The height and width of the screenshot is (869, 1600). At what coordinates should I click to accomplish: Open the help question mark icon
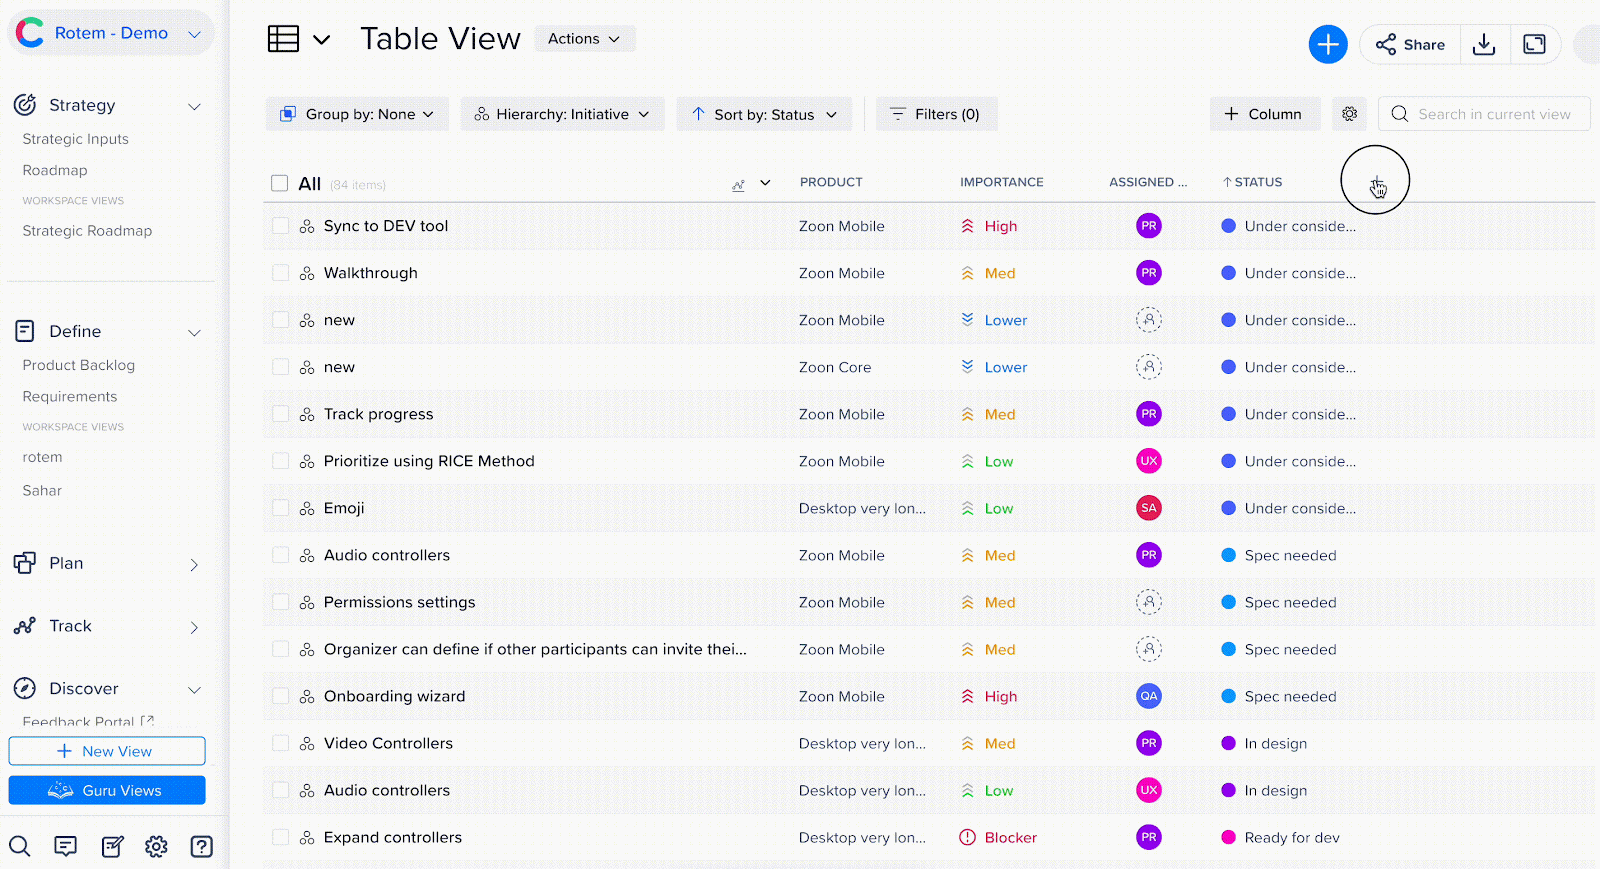pos(202,847)
